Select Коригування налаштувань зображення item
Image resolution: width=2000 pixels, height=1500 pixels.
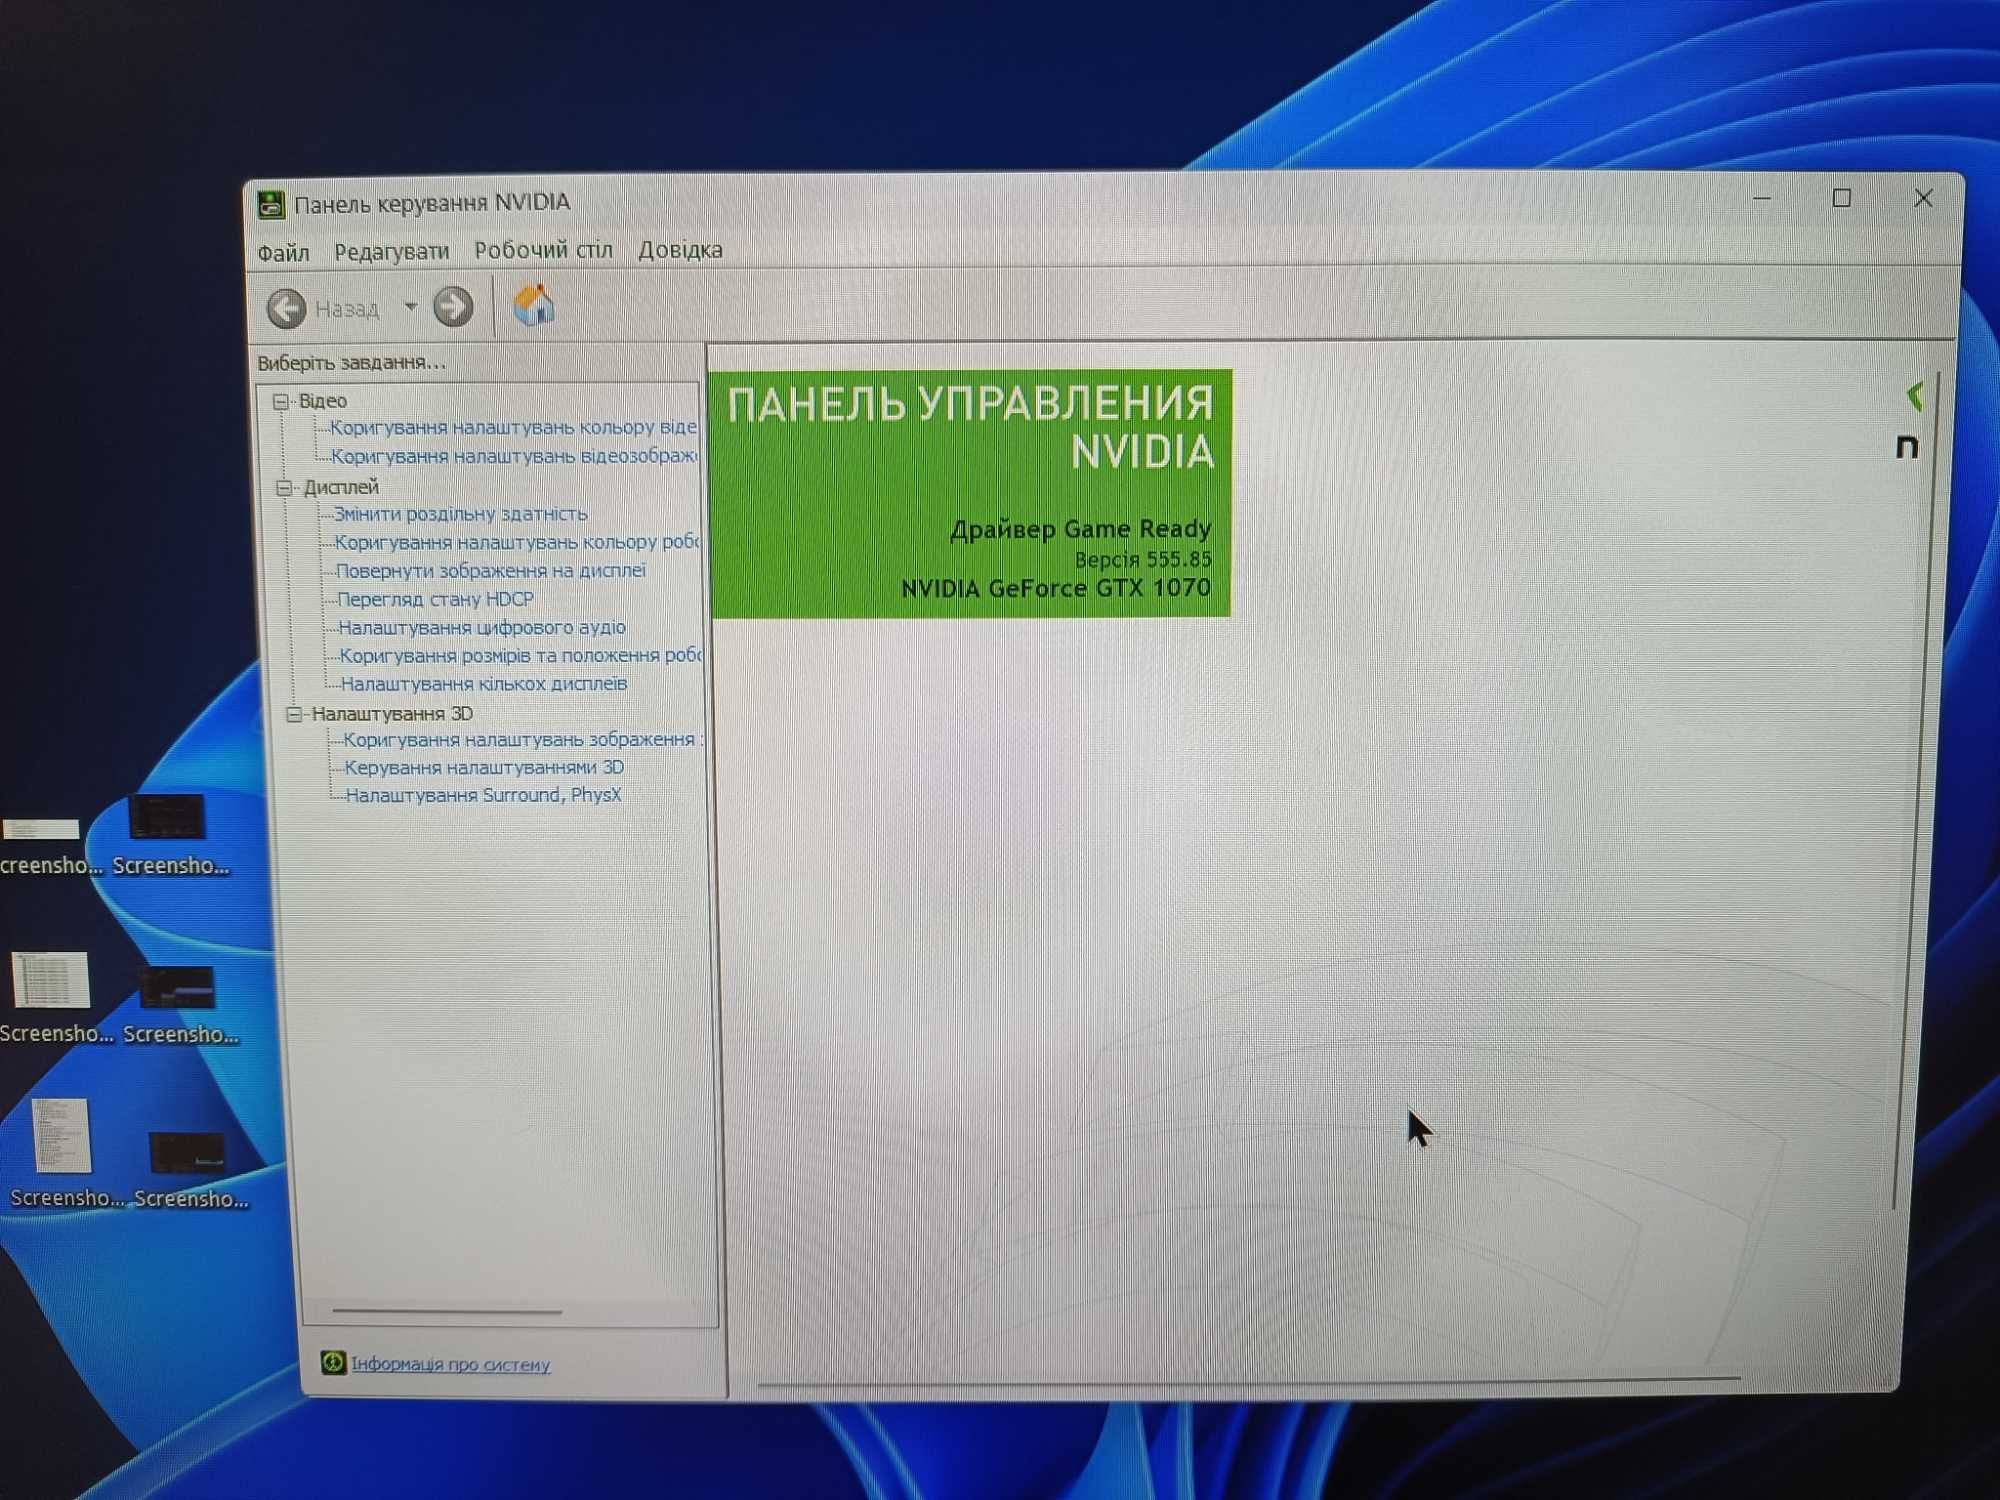point(522,740)
